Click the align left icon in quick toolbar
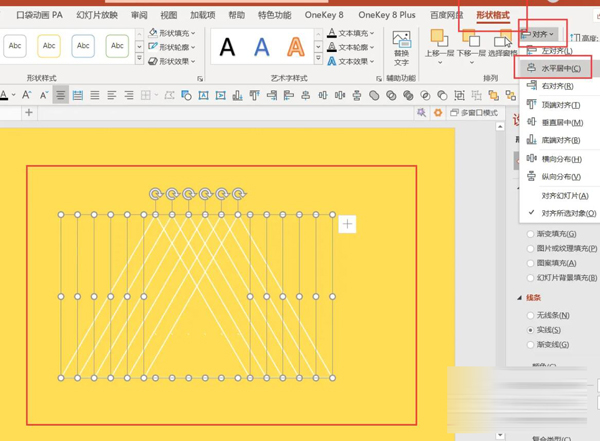 click(x=289, y=95)
